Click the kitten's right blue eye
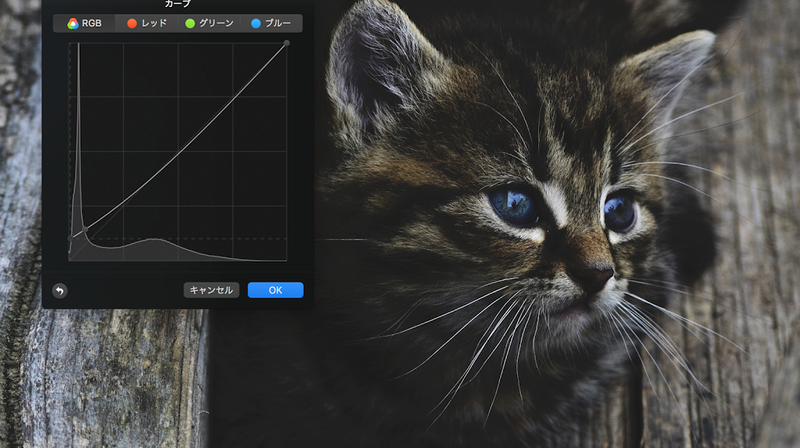800x448 pixels. coord(618,211)
